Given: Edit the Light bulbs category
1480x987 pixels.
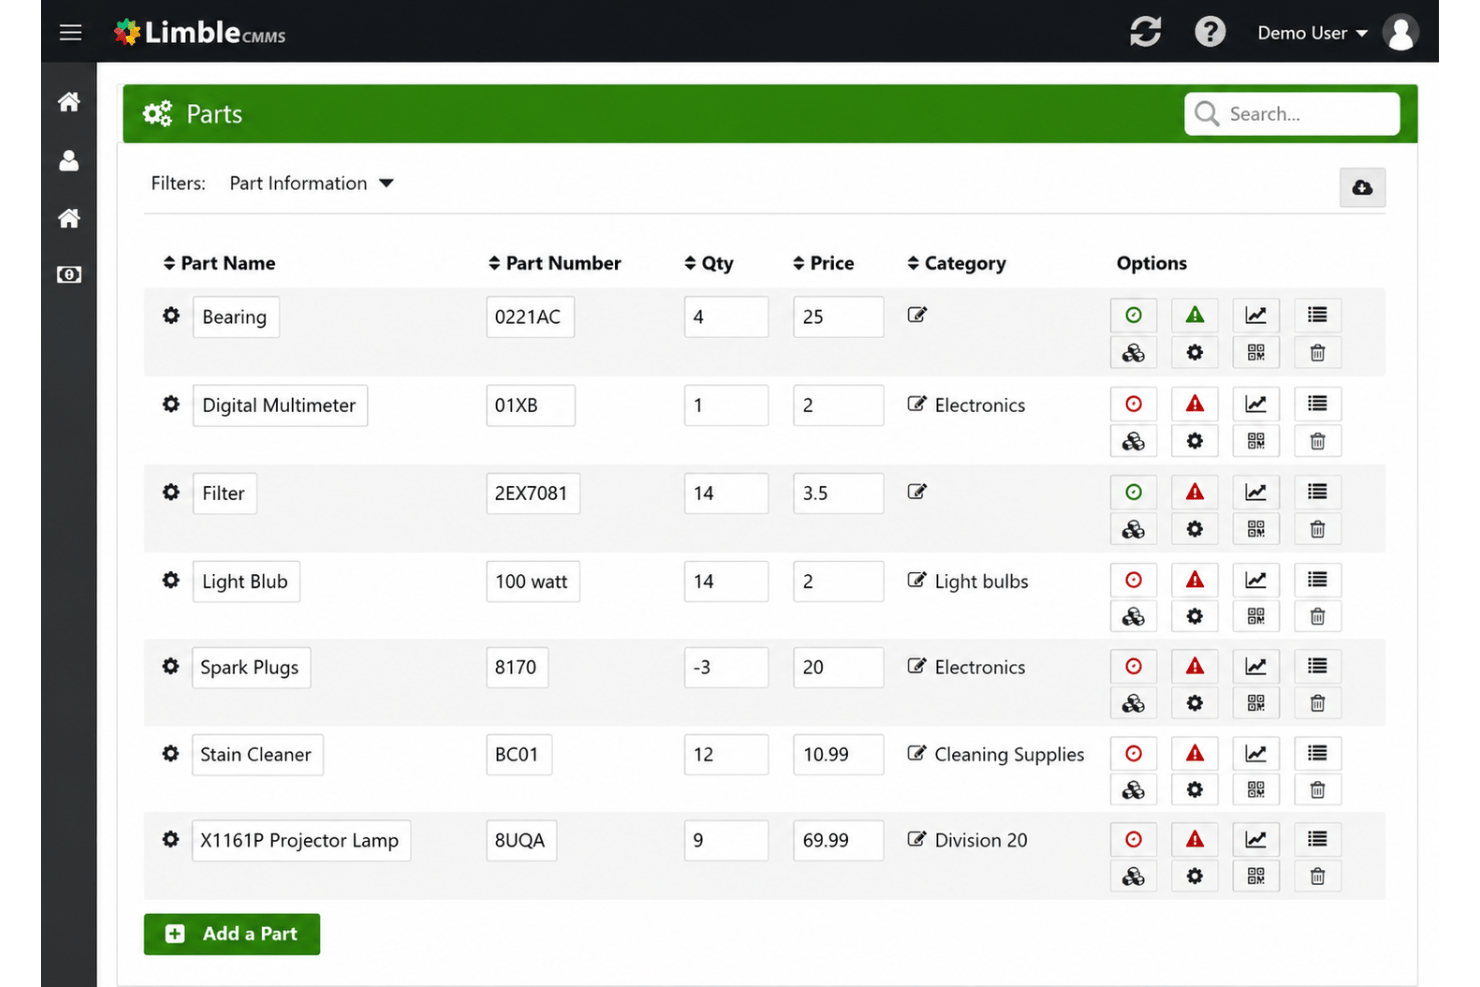Looking at the screenshot, I should point(917,580).
